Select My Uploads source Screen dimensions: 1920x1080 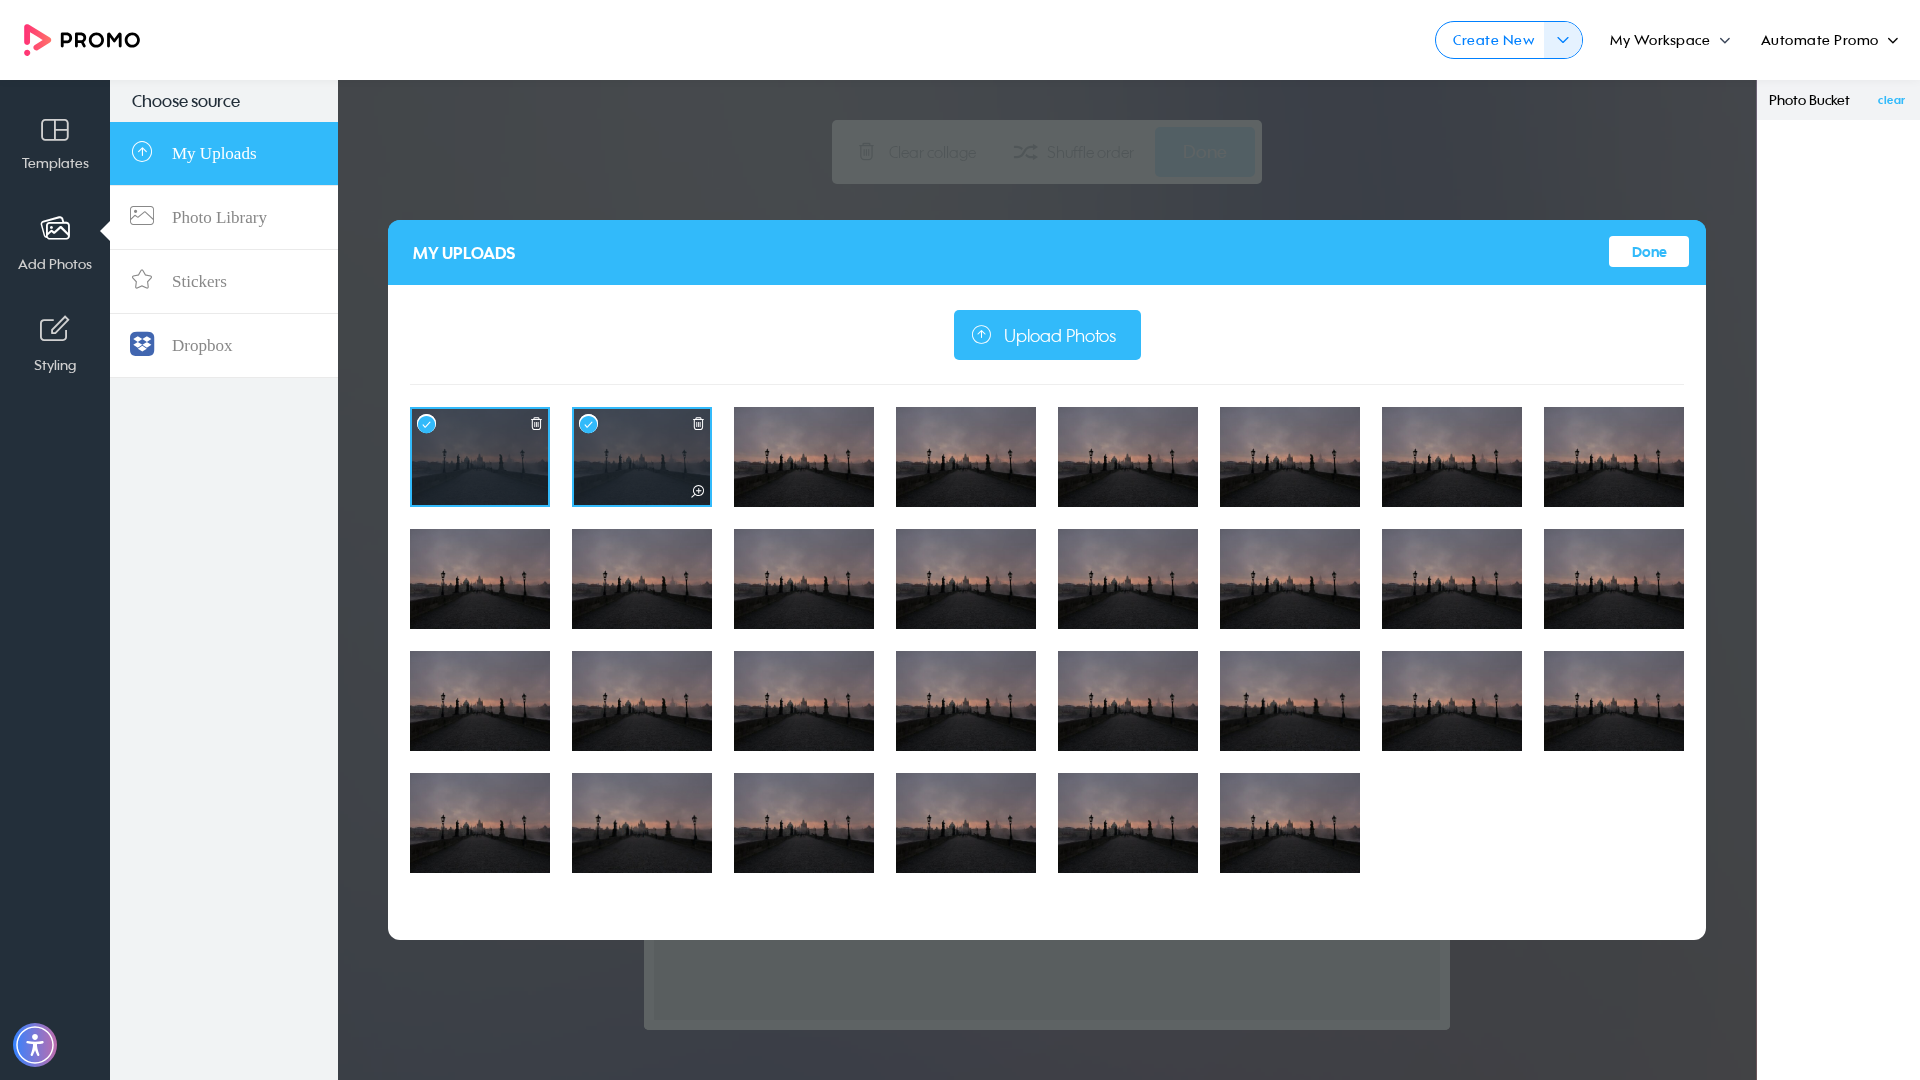224,153
